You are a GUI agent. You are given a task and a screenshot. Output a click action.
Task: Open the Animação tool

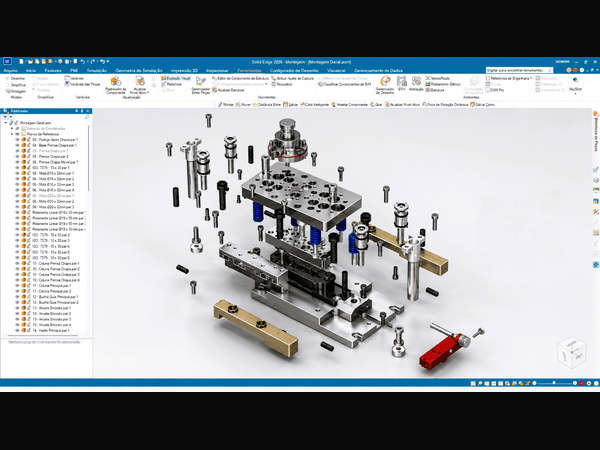[x=416, y=83]
